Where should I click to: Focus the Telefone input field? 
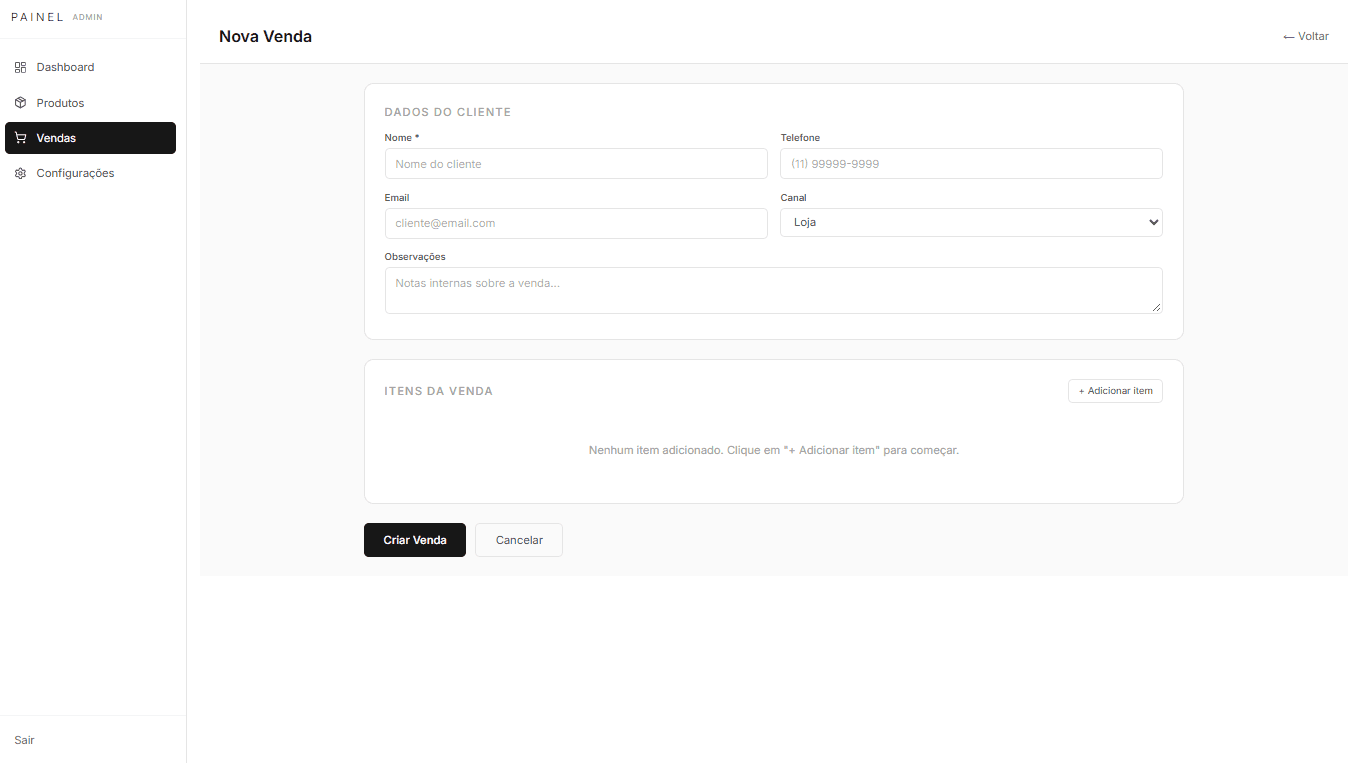971,164
